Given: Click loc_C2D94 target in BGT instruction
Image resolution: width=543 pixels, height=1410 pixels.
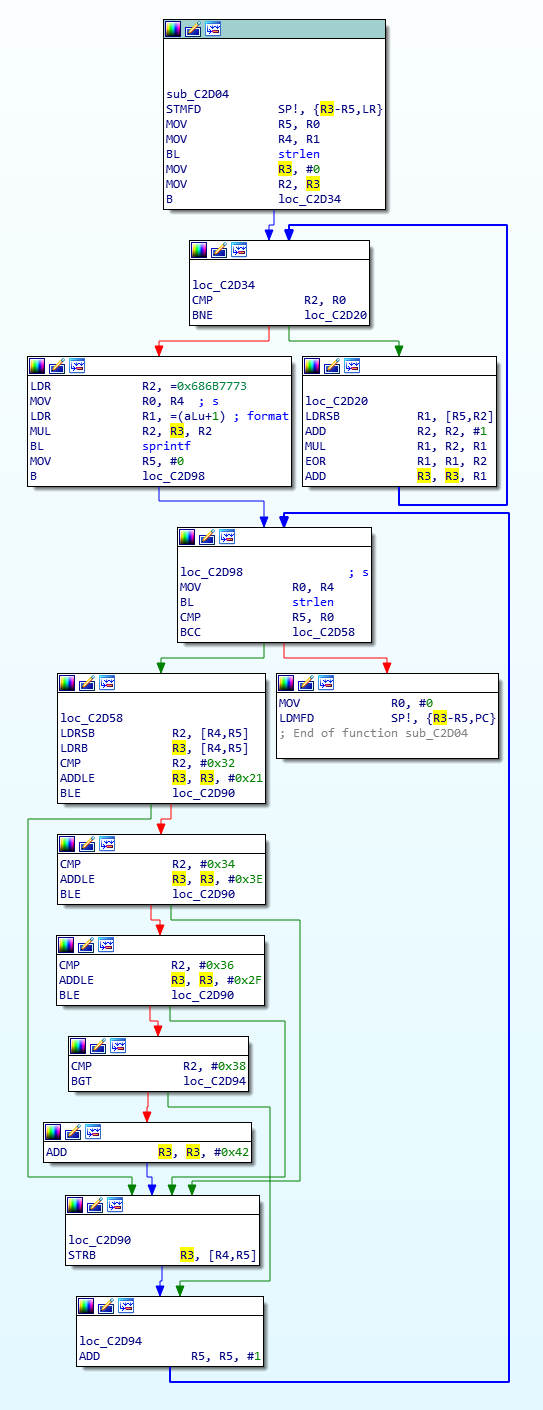Looking at the screenshot, I should click(214, 1081).
